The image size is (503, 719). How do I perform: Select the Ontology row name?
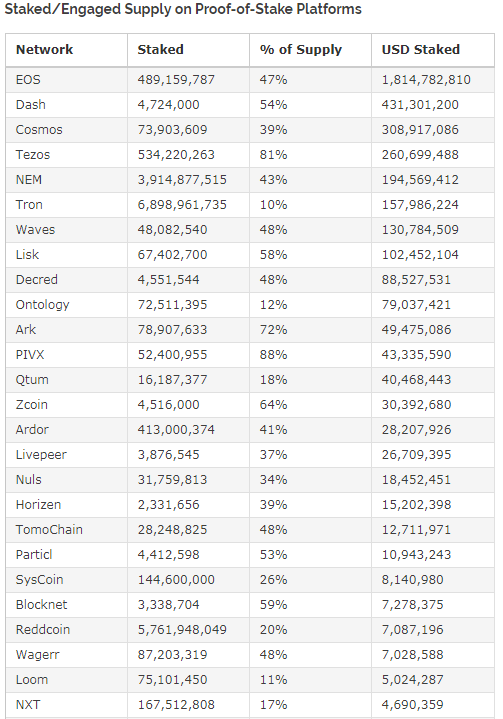(x=42, y=305)
